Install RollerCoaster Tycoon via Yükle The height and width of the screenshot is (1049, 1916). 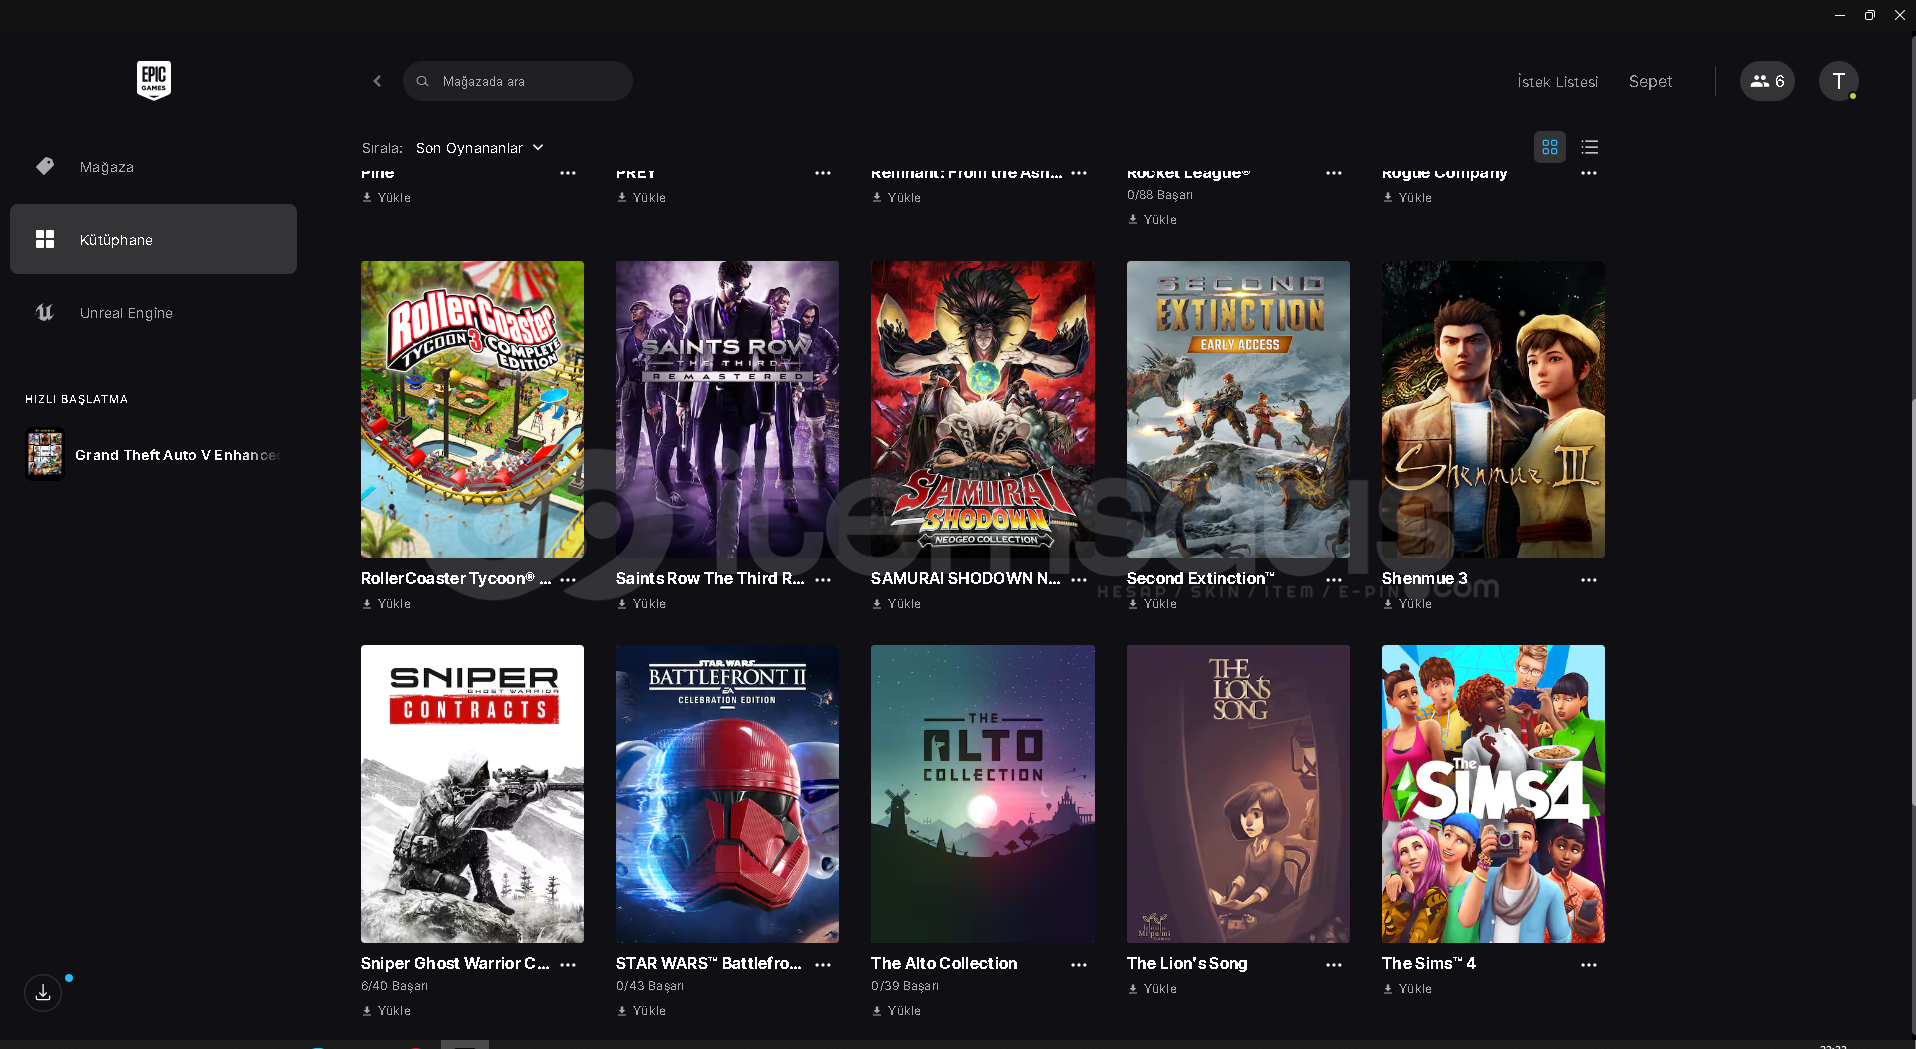387,604
